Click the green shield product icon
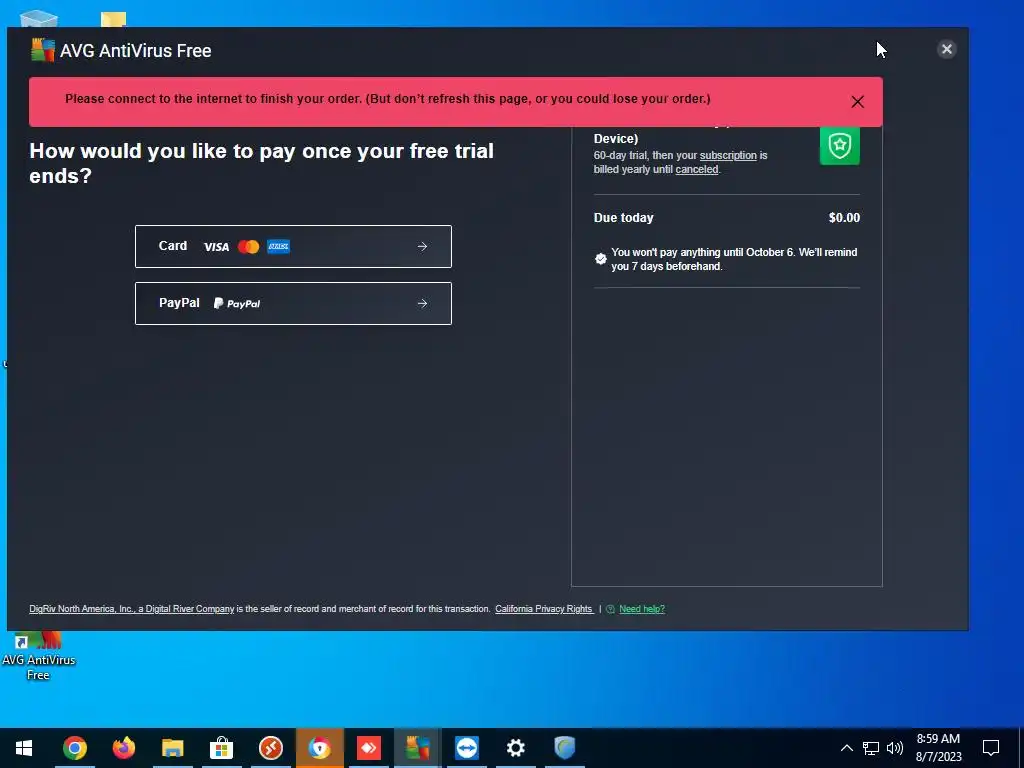This screenshot has height=768, width=1024. (x=840, y=145)
